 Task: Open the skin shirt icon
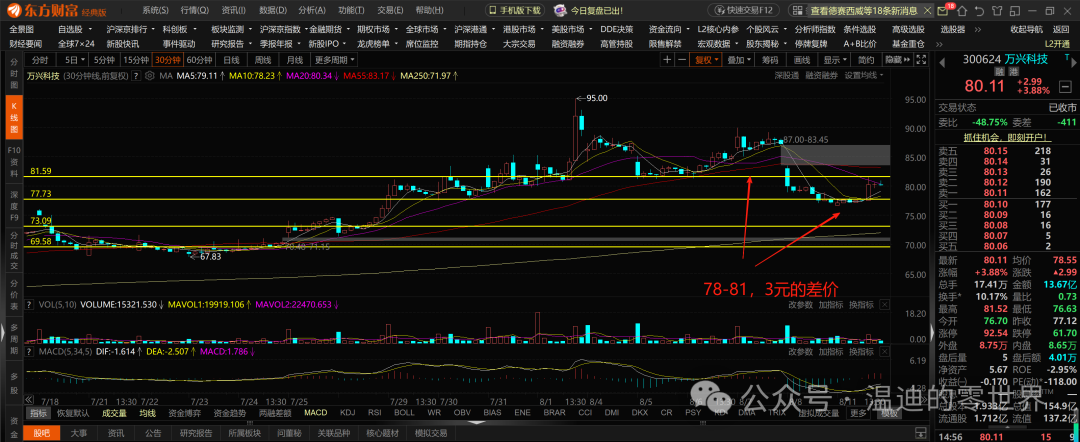point(997,11)
